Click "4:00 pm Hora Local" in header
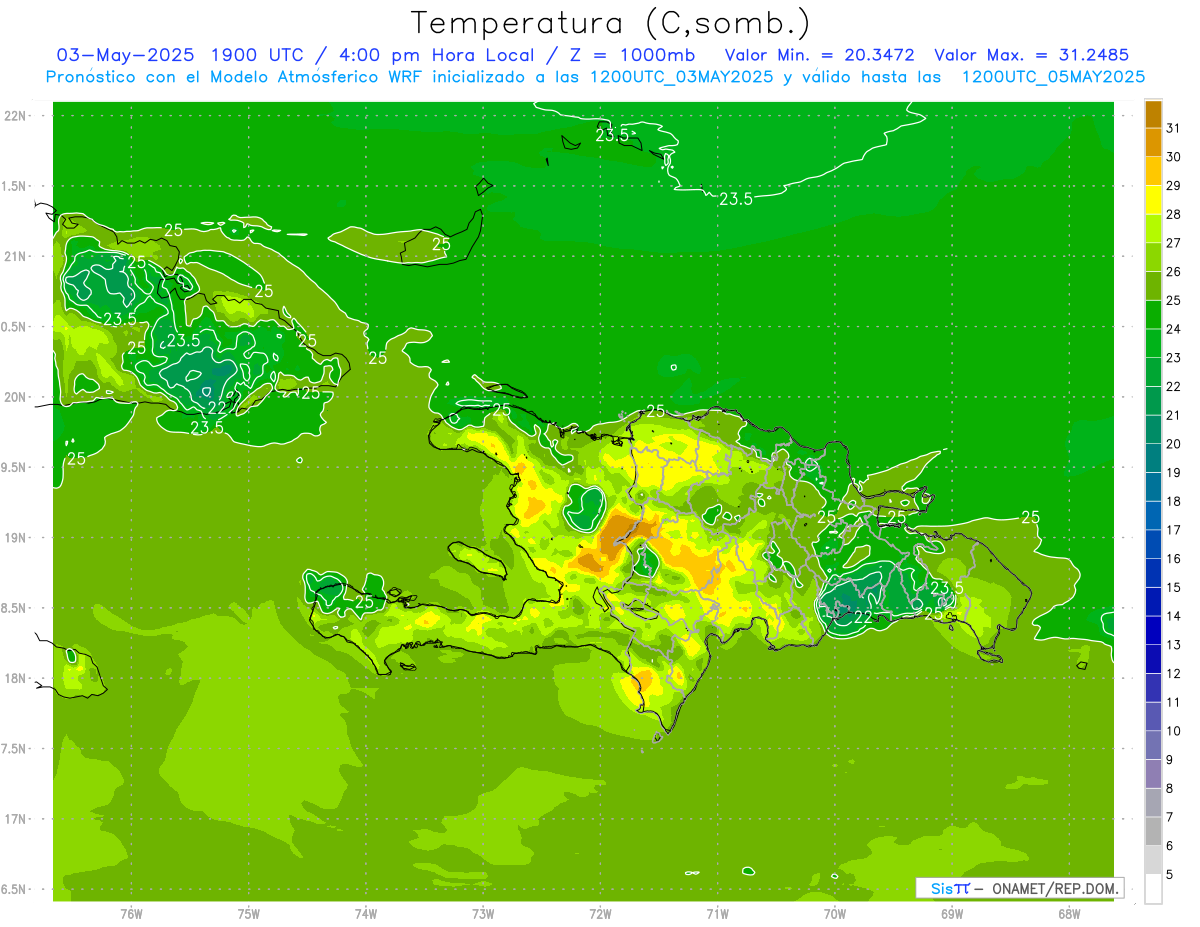This screenshot has height=927, width=1200. (437, 54)
